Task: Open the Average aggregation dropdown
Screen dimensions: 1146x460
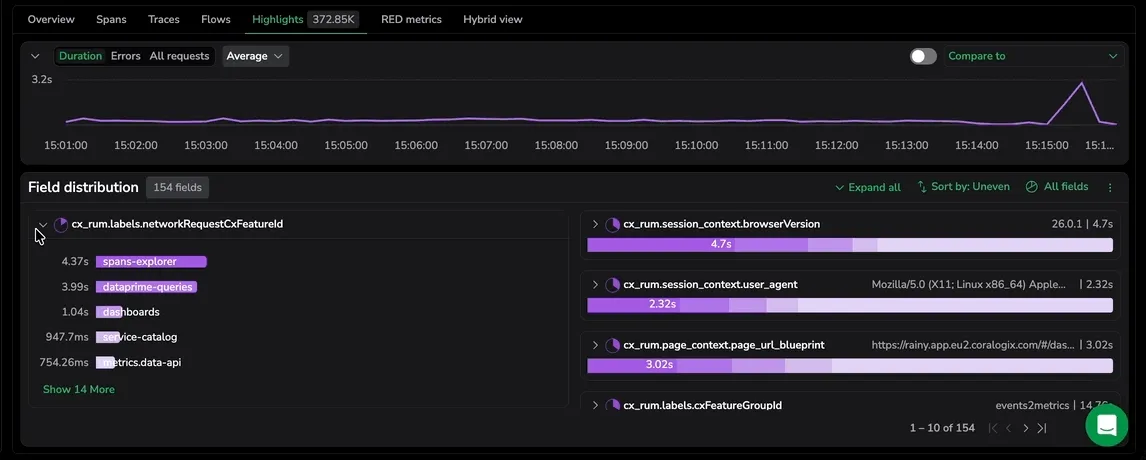Action: (x=255, y=56)
